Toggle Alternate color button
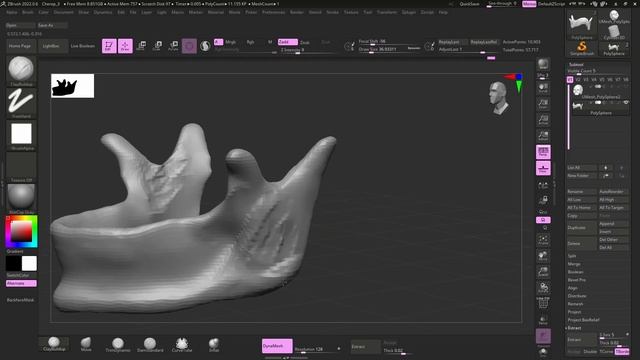The image size is (640, 360). point(21,283)
